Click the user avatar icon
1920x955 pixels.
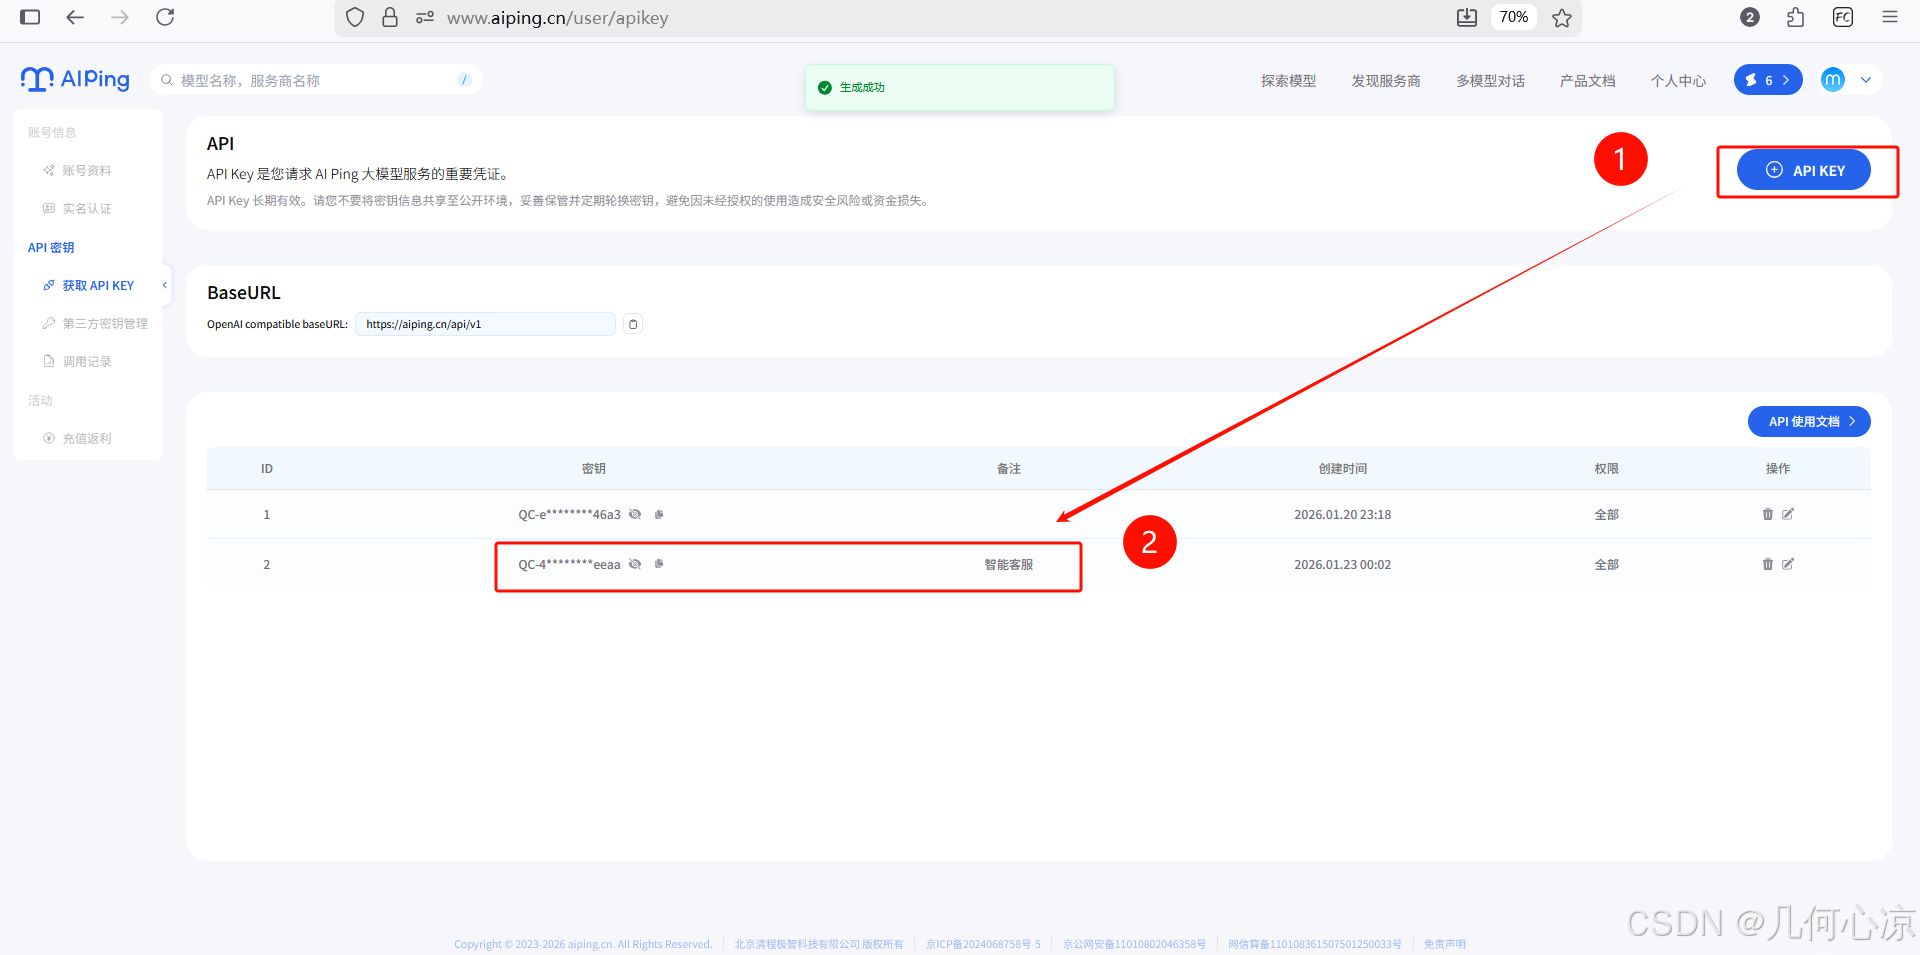(1833, 80)
